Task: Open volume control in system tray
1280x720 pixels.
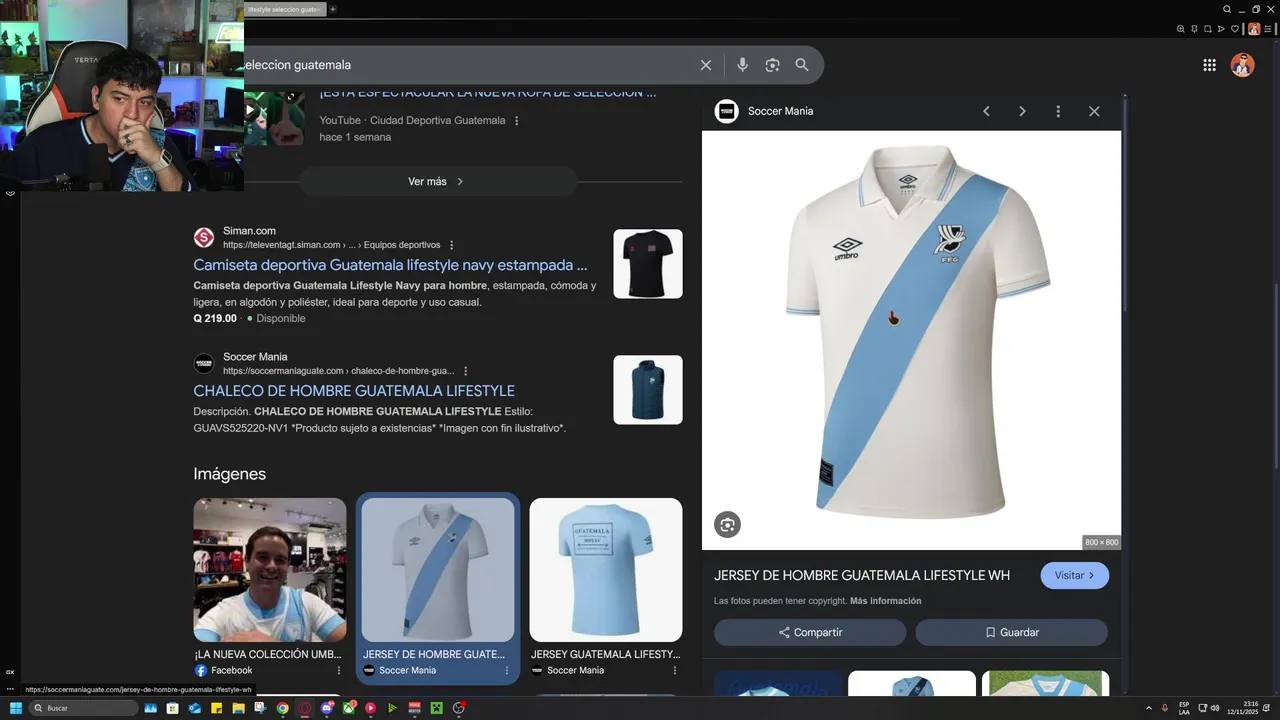Action: click(x=1215, y=708)
